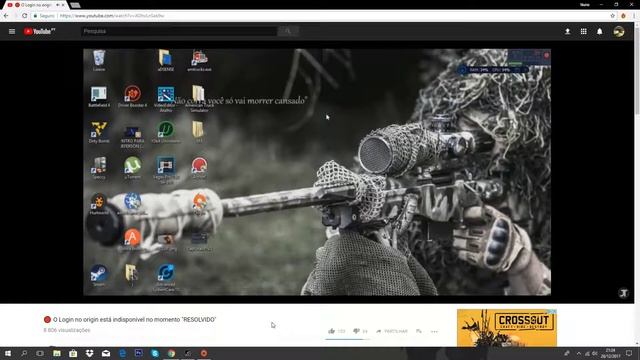Click the channel watermark in the video corner
640x360 pixels.
coord(624,293)
